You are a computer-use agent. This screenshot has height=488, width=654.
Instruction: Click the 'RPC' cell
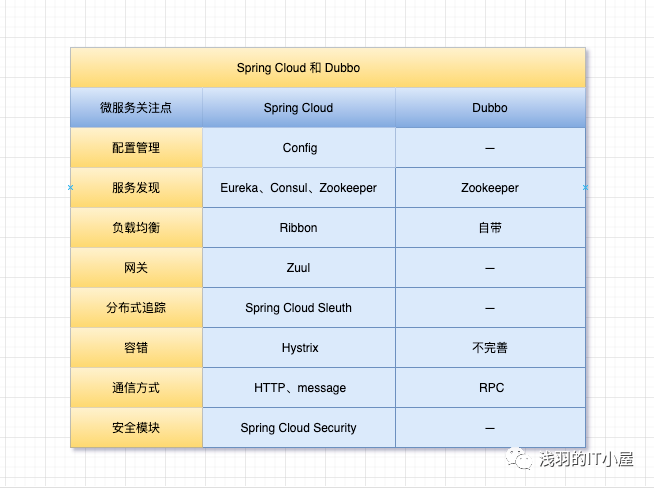click(490, 388)
